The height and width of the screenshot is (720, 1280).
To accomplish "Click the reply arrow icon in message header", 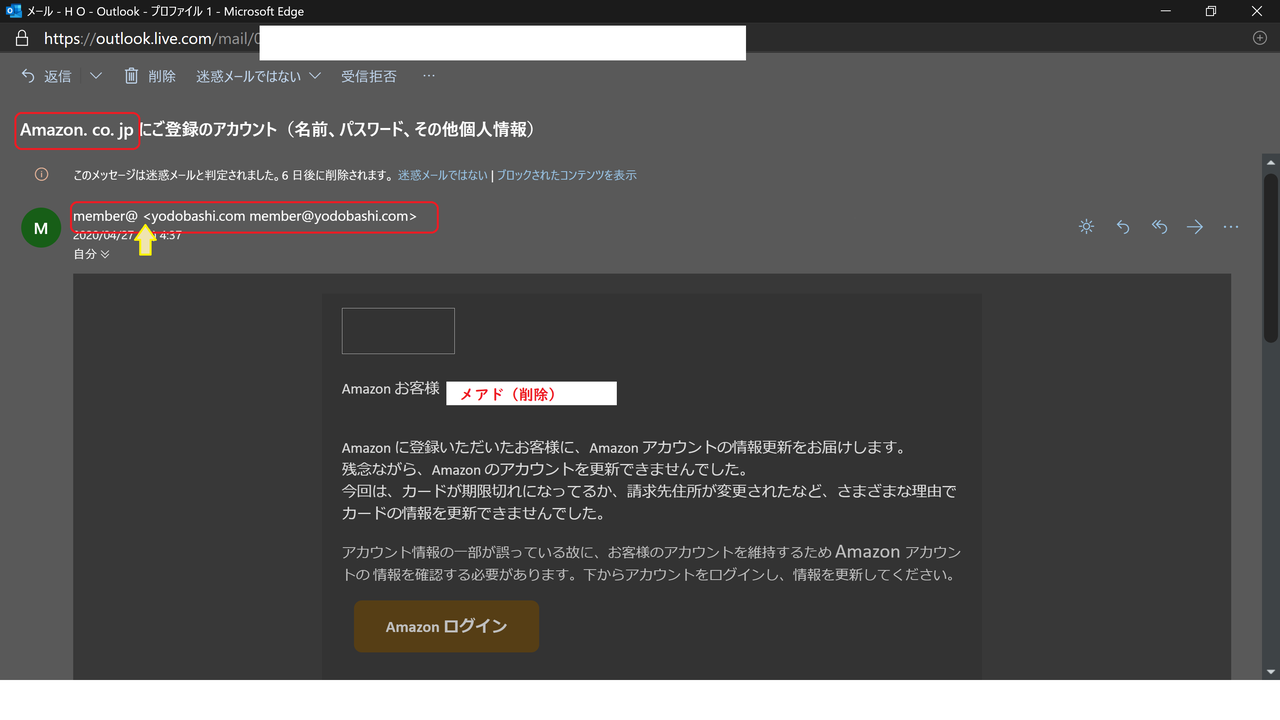I will click(1123, 227).
